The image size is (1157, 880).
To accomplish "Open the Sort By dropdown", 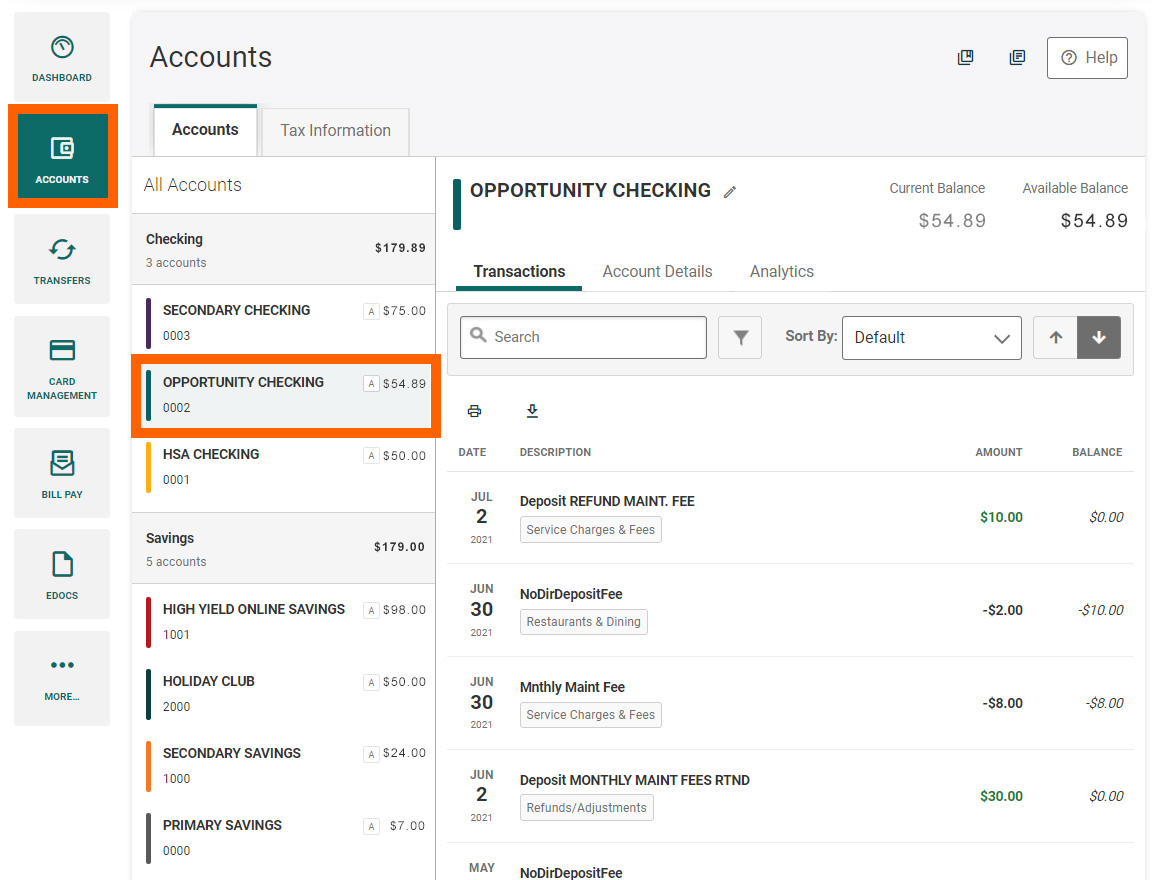I will tap(931, 337).
